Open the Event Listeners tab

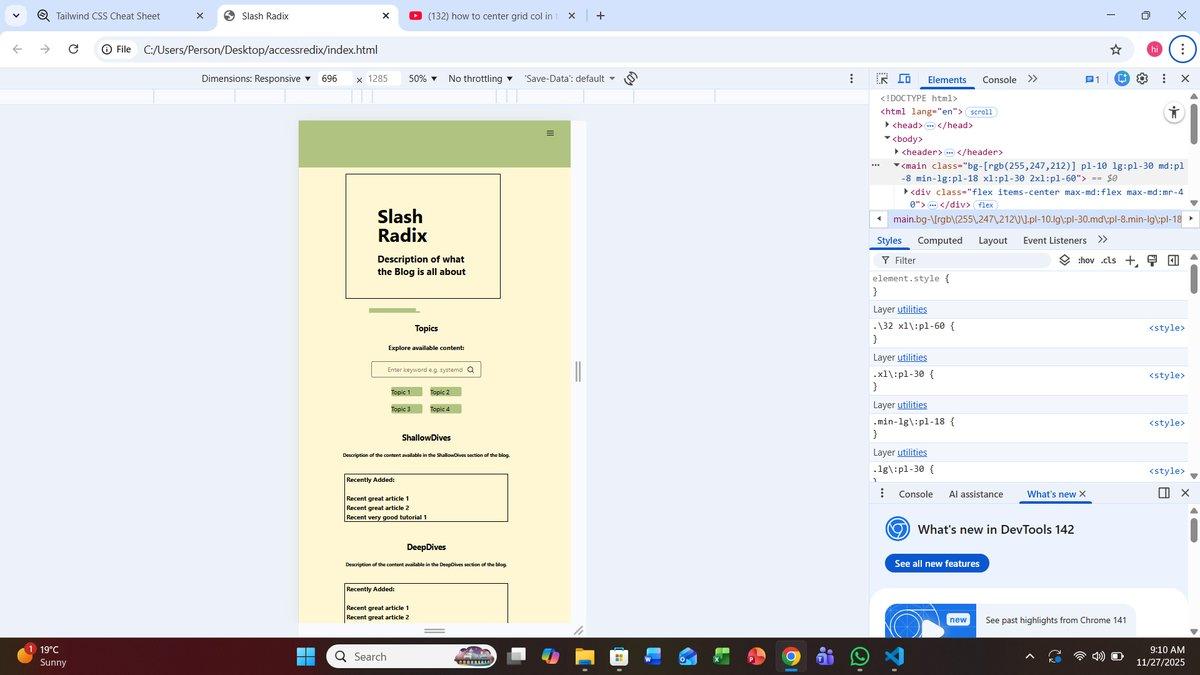click(1055, 240)
